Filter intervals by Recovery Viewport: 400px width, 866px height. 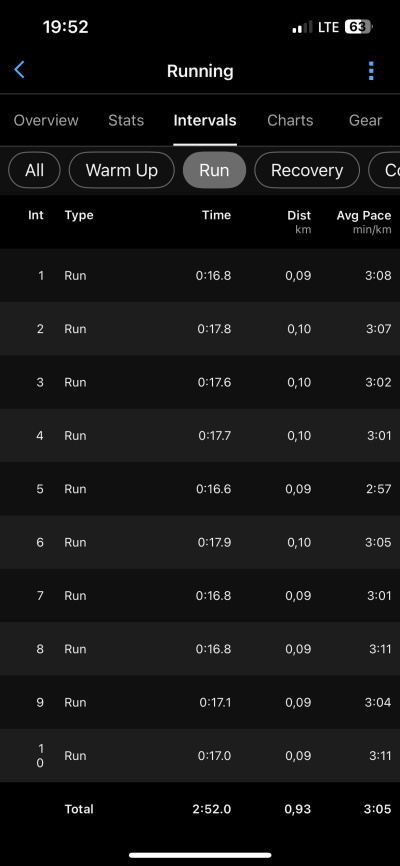pyautogui.click(x=307, y=170)
